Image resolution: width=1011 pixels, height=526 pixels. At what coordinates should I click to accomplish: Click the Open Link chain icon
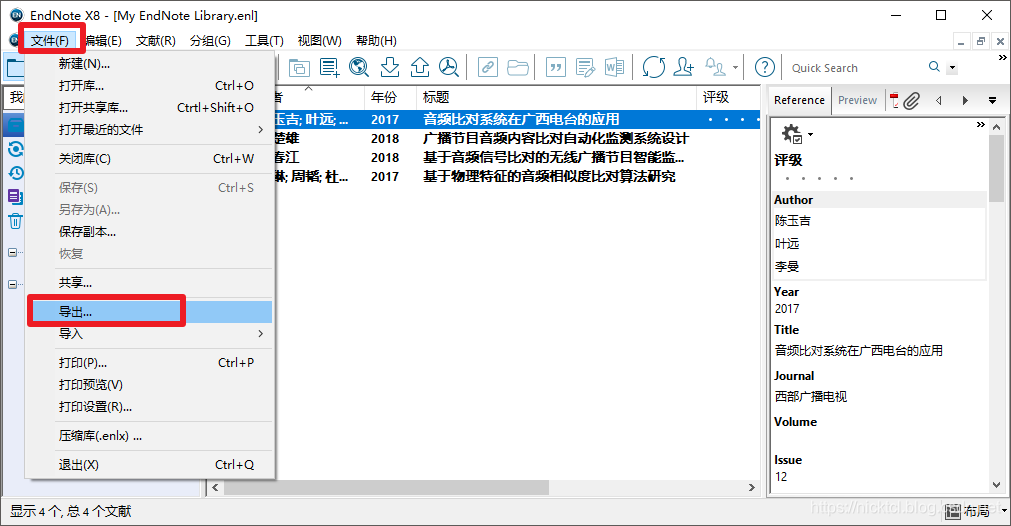[x=487, y=67]
